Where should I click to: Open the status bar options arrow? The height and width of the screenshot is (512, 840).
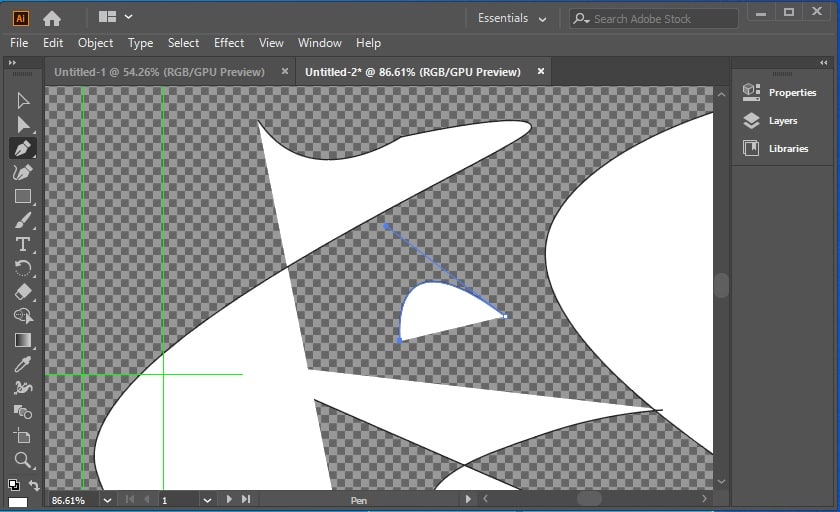pyautogui.click(x=468, y=499)
